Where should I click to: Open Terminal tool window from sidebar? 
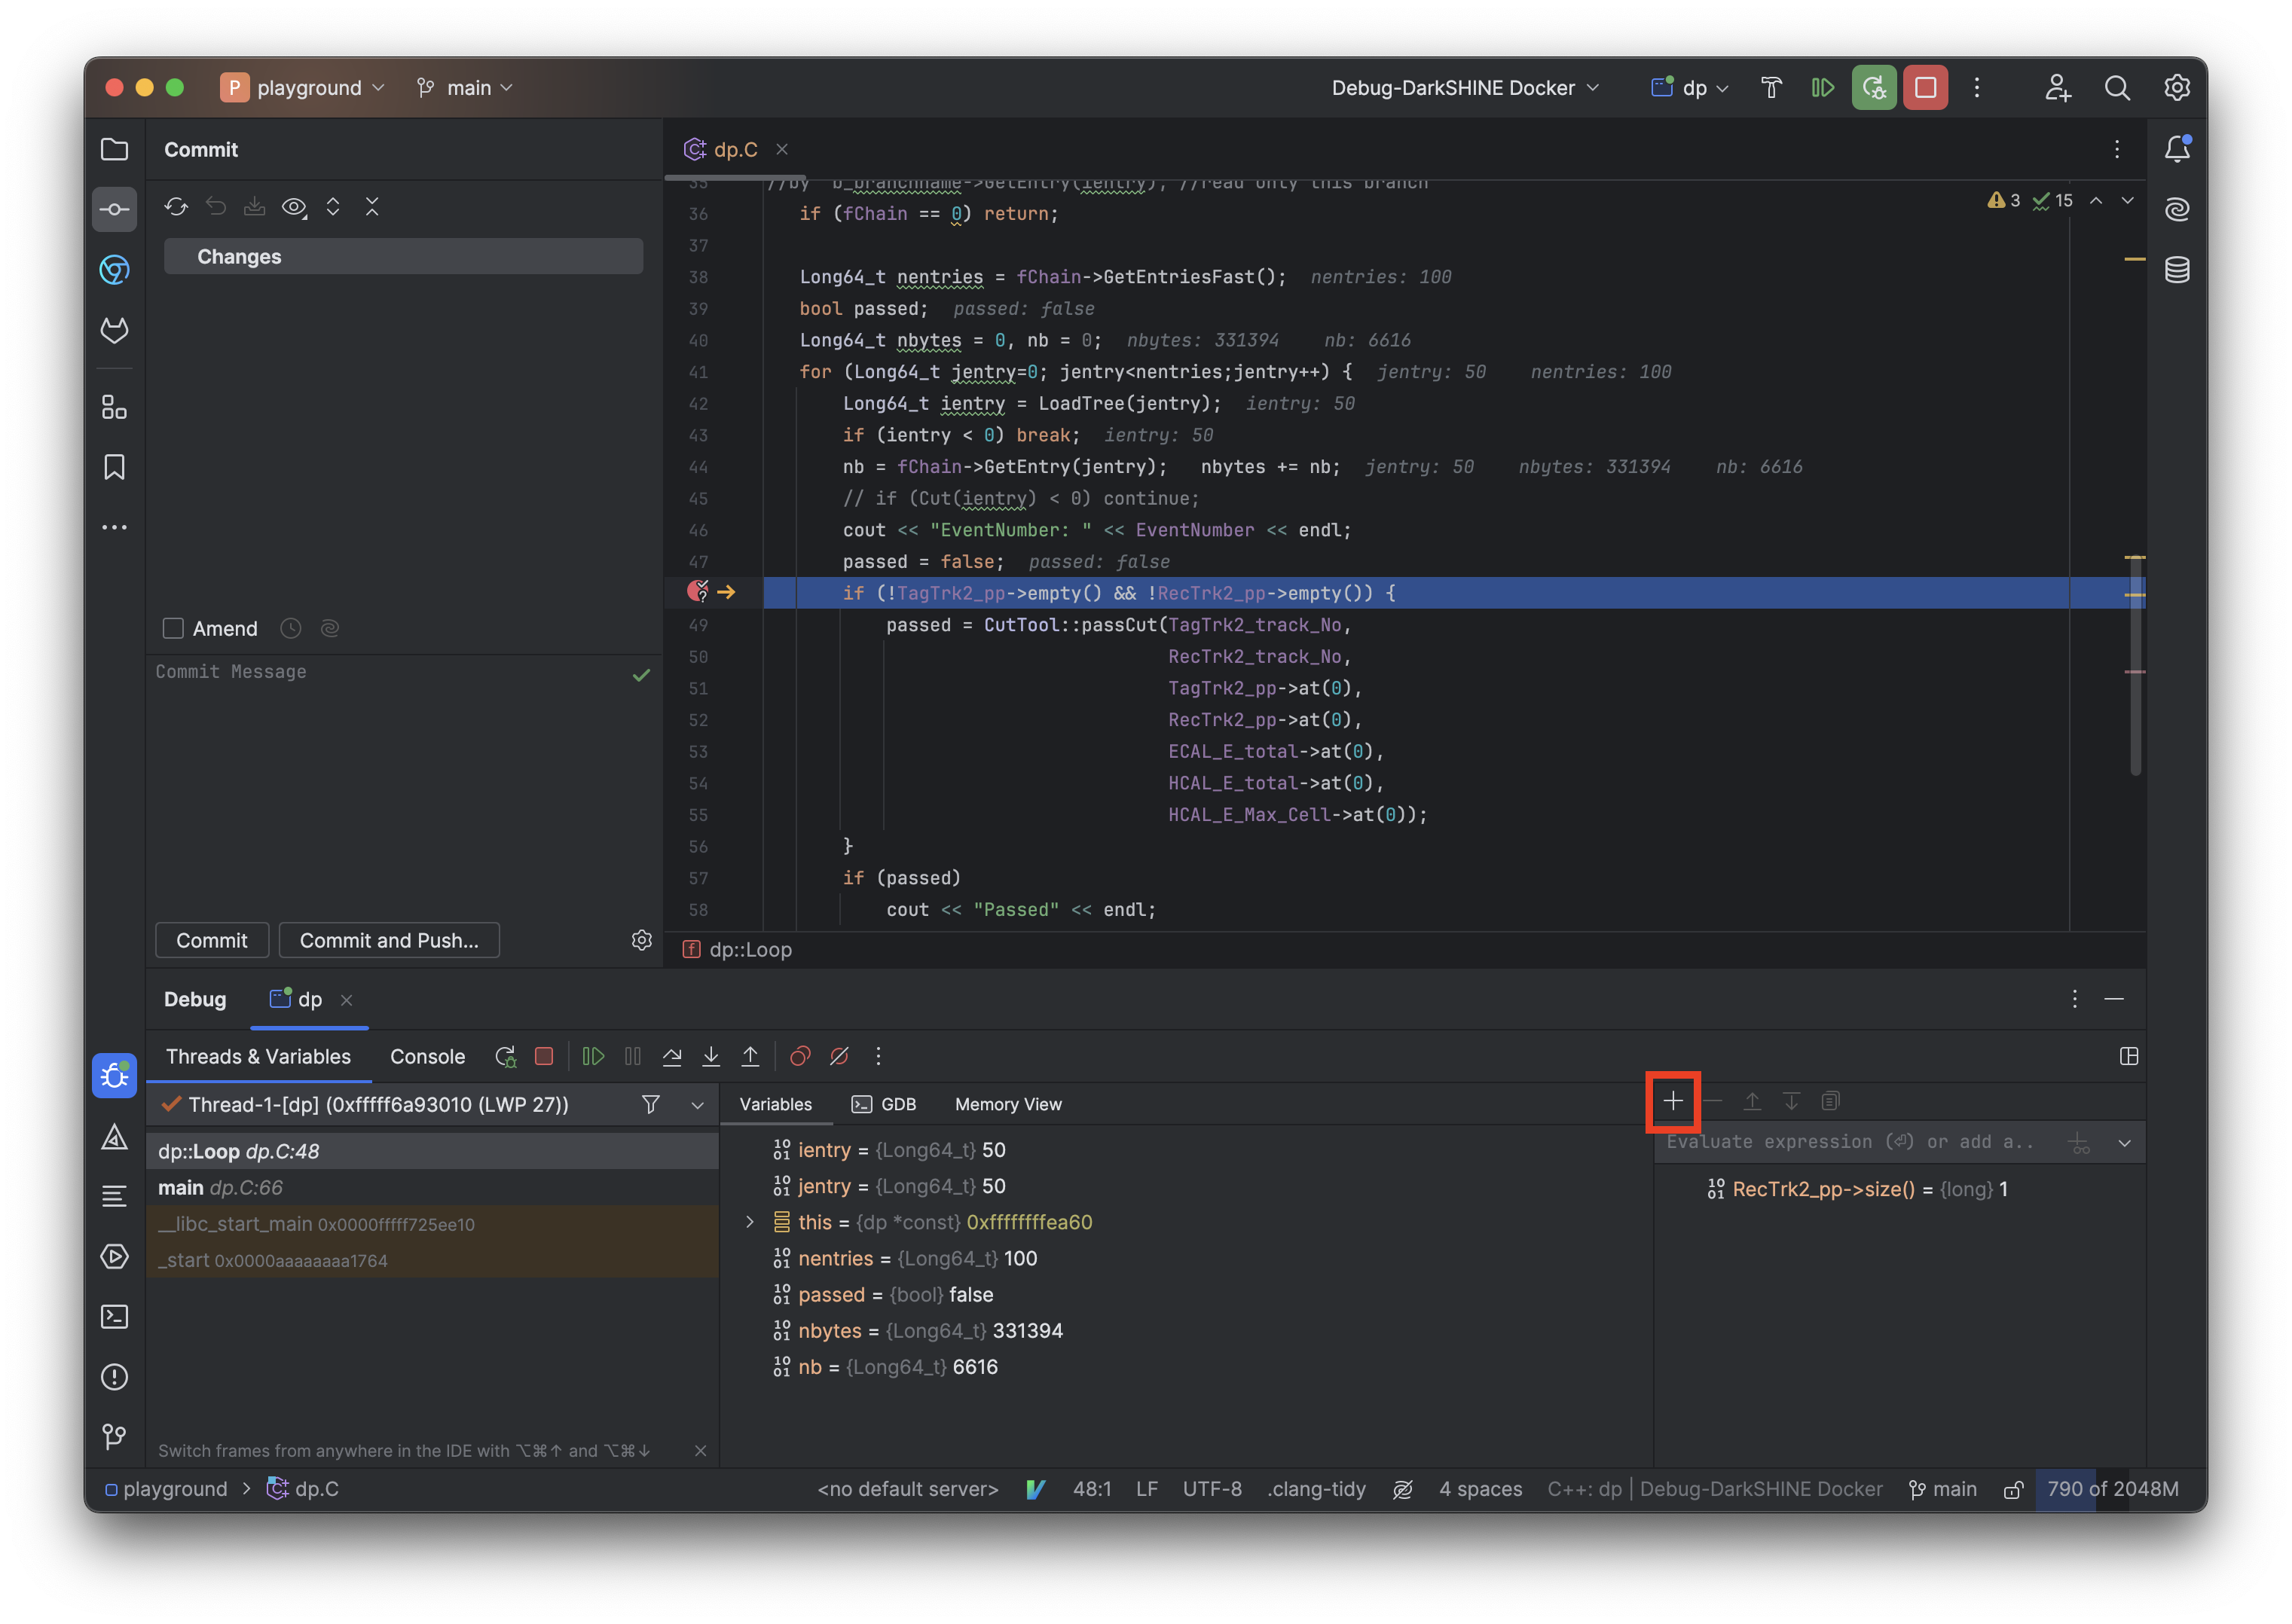(x=115, y=1316)
